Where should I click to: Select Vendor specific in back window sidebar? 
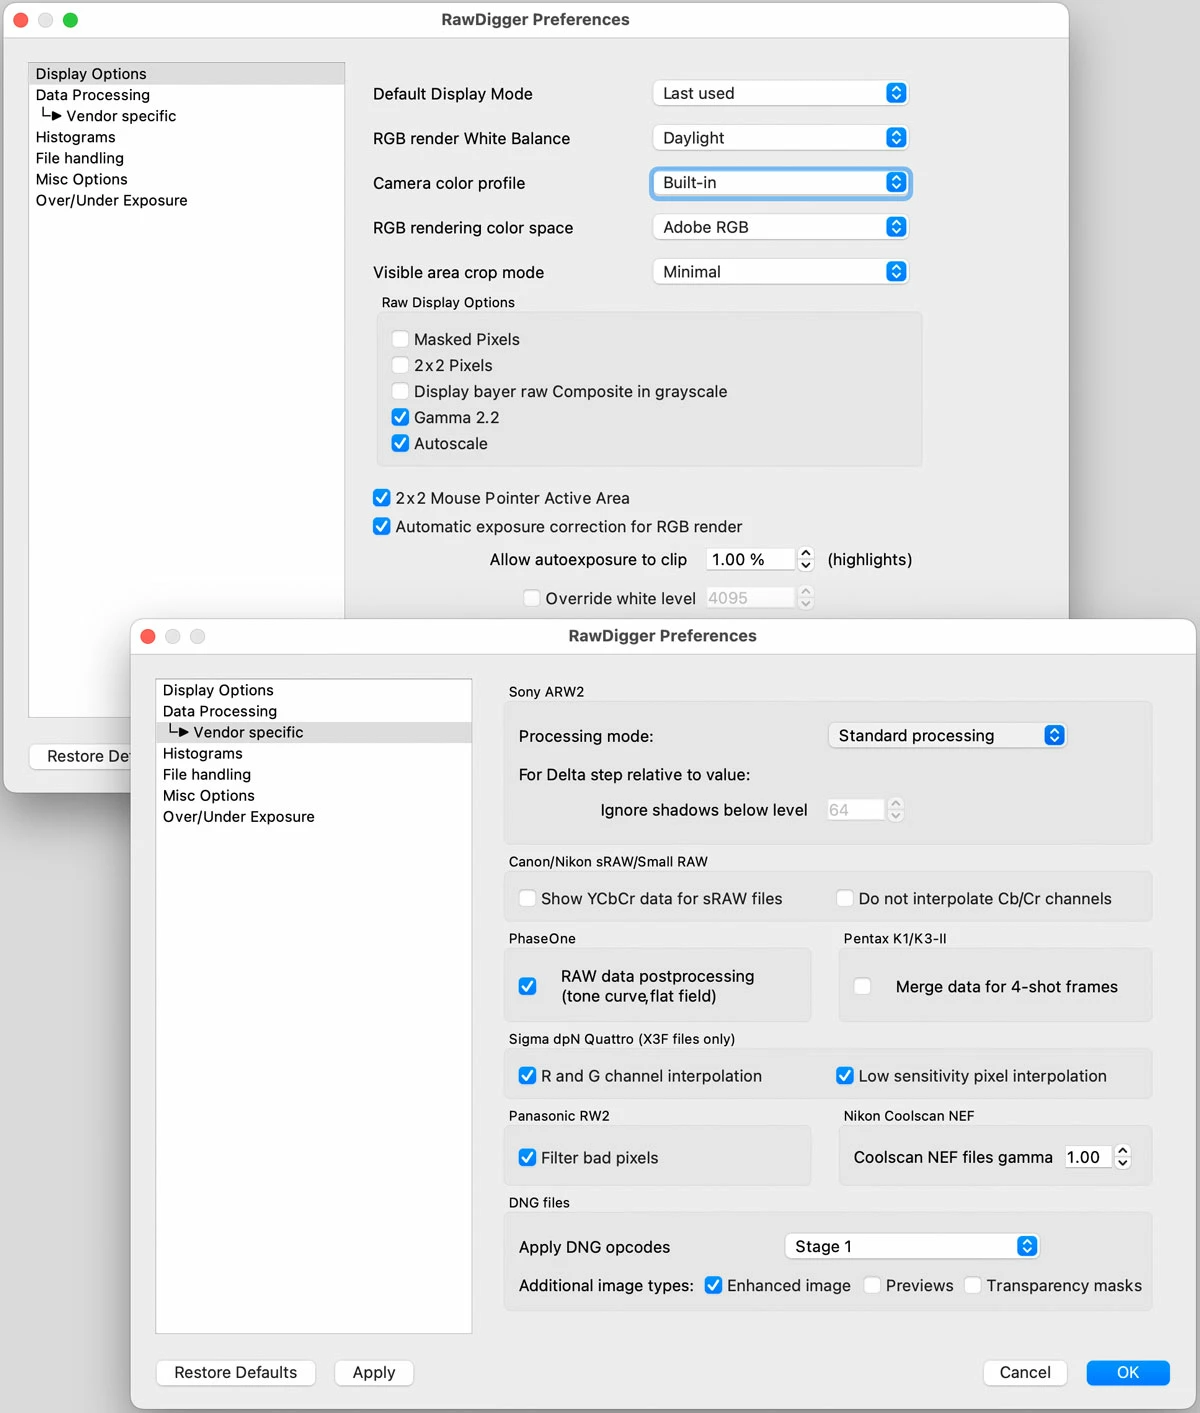(187, 116)
